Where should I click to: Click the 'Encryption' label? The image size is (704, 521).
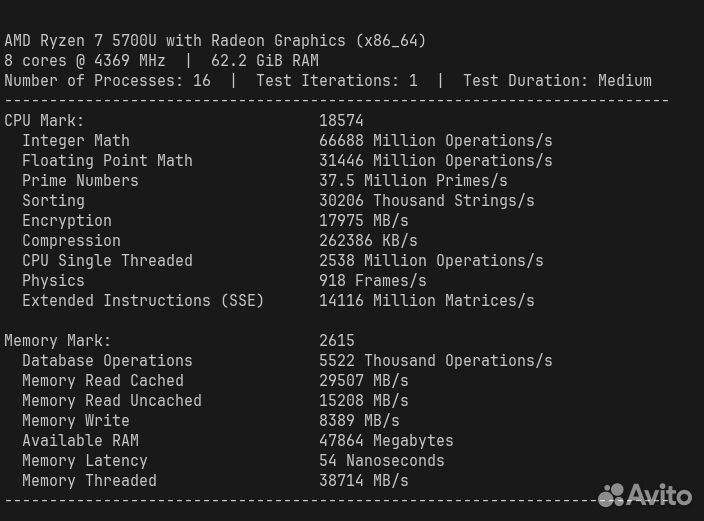67,221
